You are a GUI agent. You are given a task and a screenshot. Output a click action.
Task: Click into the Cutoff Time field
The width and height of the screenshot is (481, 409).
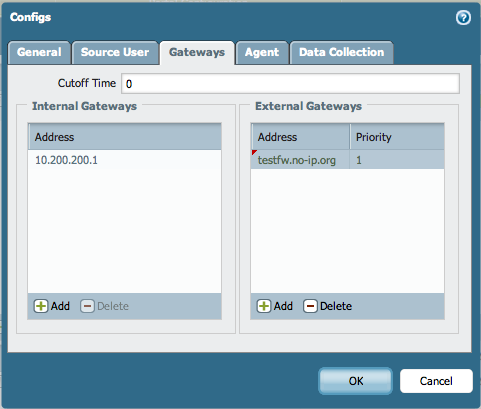click(x=290, y=83)
